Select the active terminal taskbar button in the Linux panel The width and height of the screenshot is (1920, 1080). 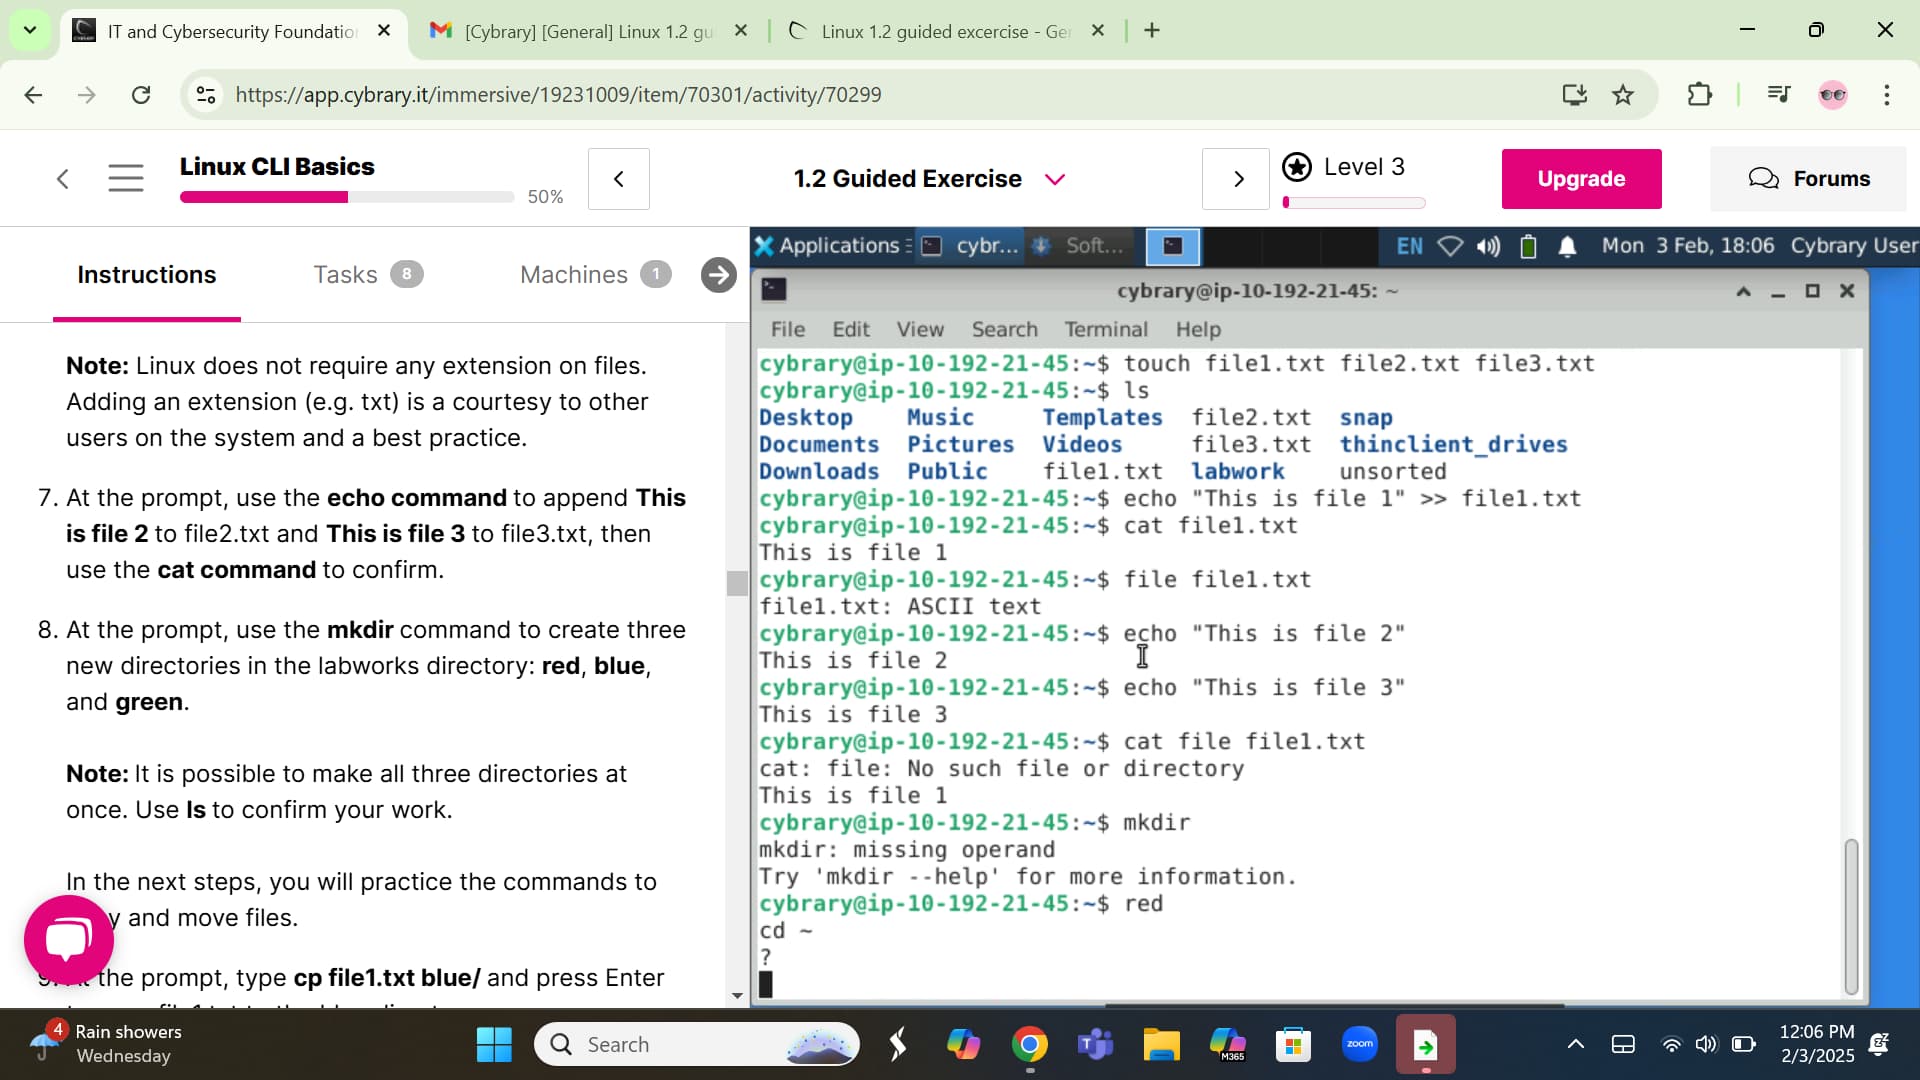tap(1172, 246)
